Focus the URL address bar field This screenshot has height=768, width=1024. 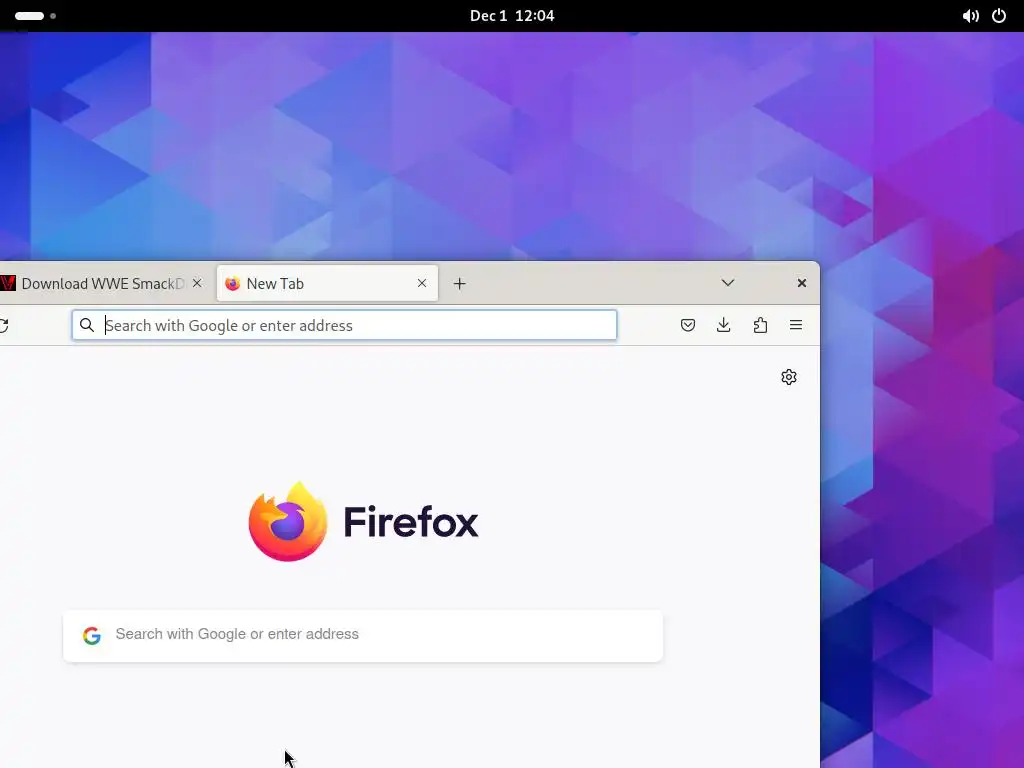344,325
